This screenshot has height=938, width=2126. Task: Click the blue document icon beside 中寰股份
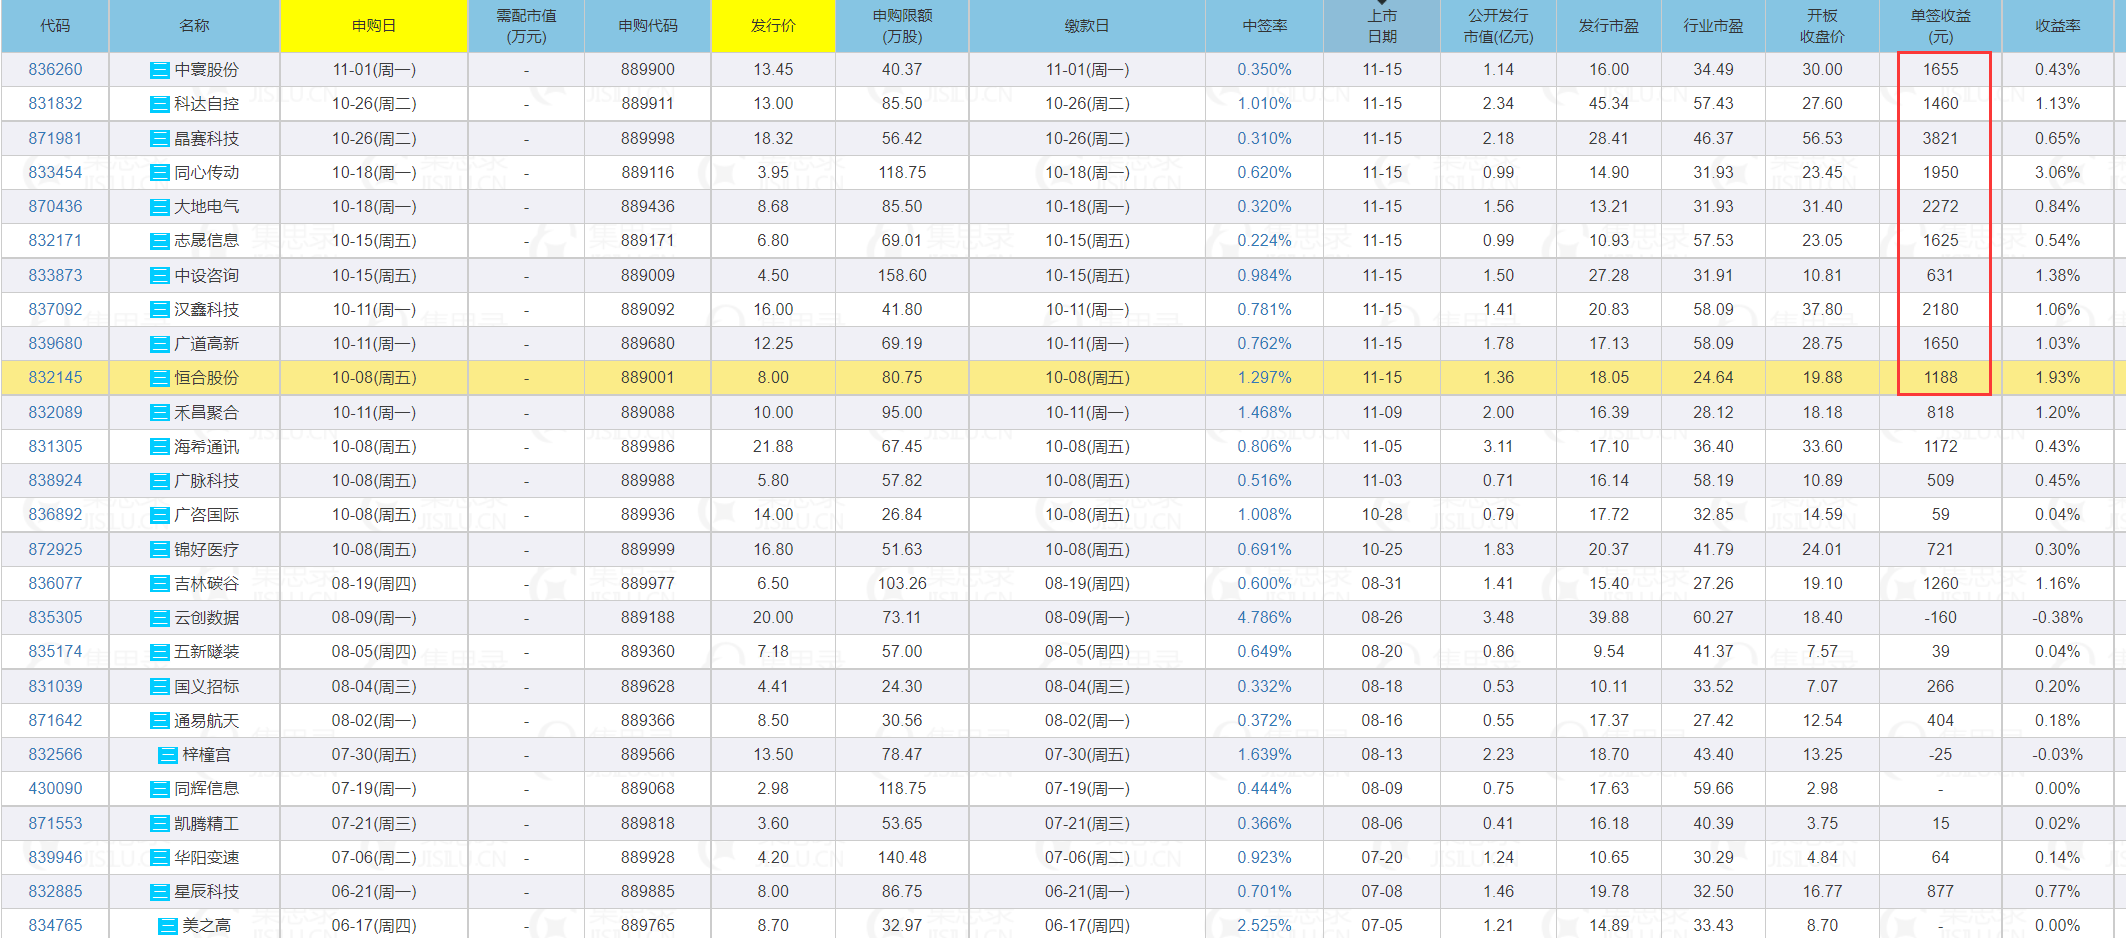[x=159, y=70]
